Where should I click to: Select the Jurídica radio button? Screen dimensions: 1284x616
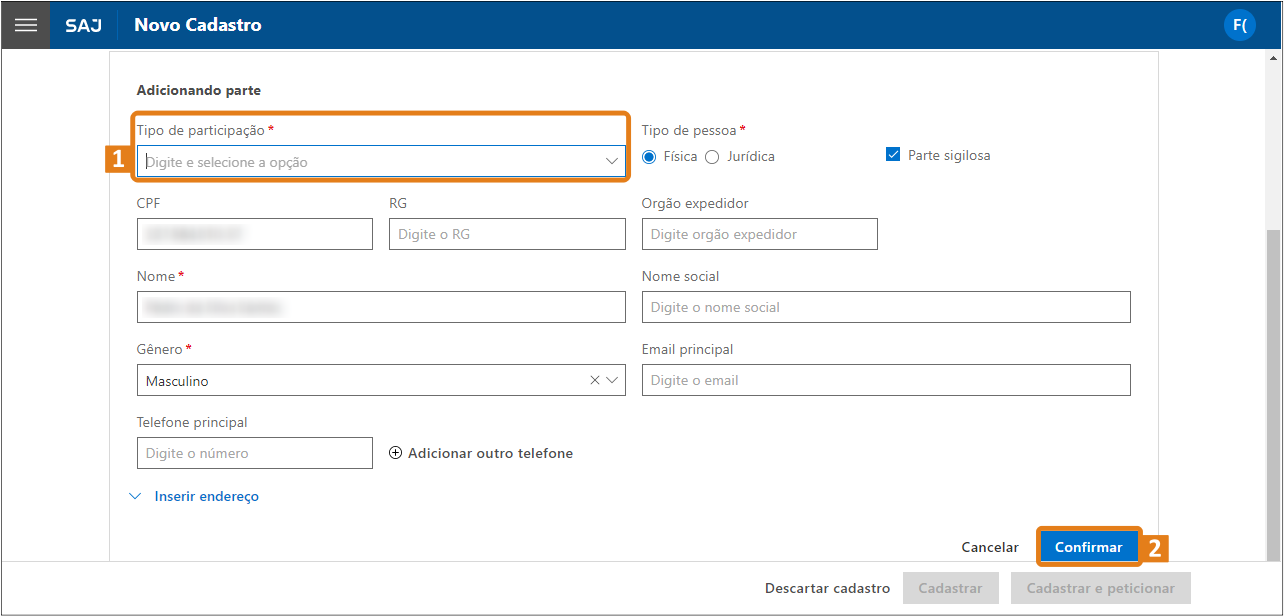pyautogui.click(x=712, y=156)
